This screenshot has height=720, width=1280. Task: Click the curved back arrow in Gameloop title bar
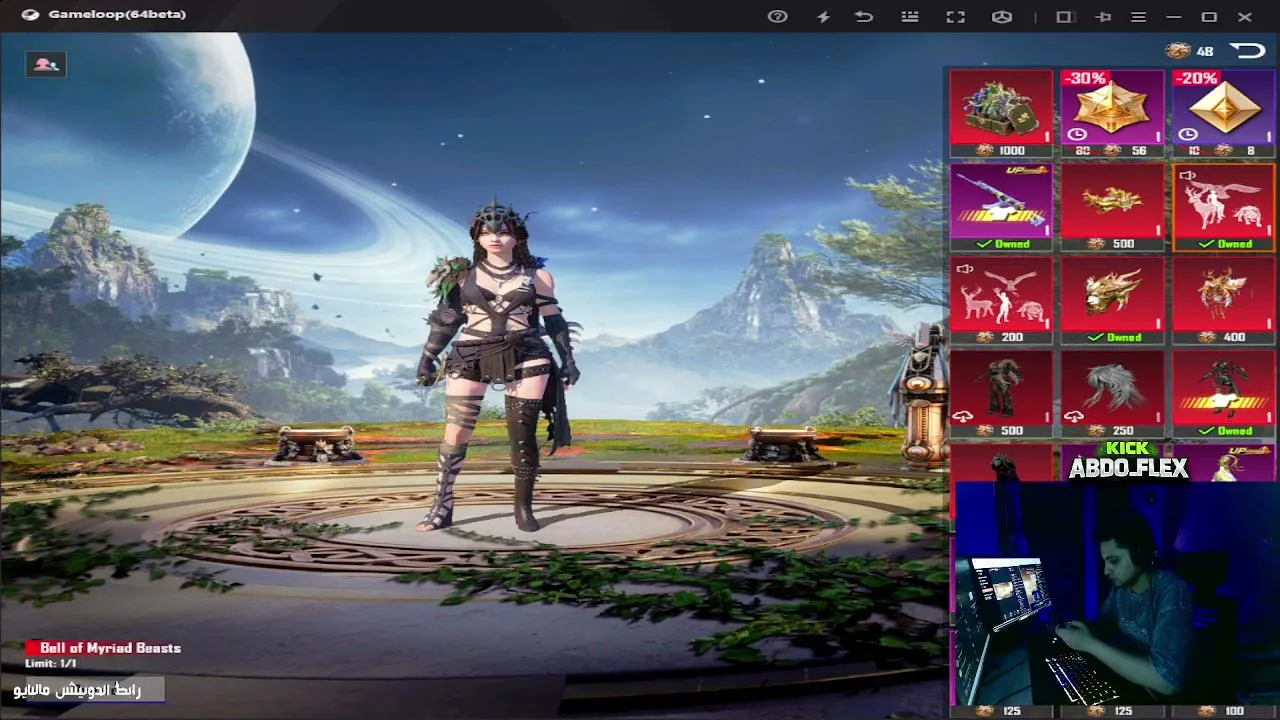(x=864, y=16)
